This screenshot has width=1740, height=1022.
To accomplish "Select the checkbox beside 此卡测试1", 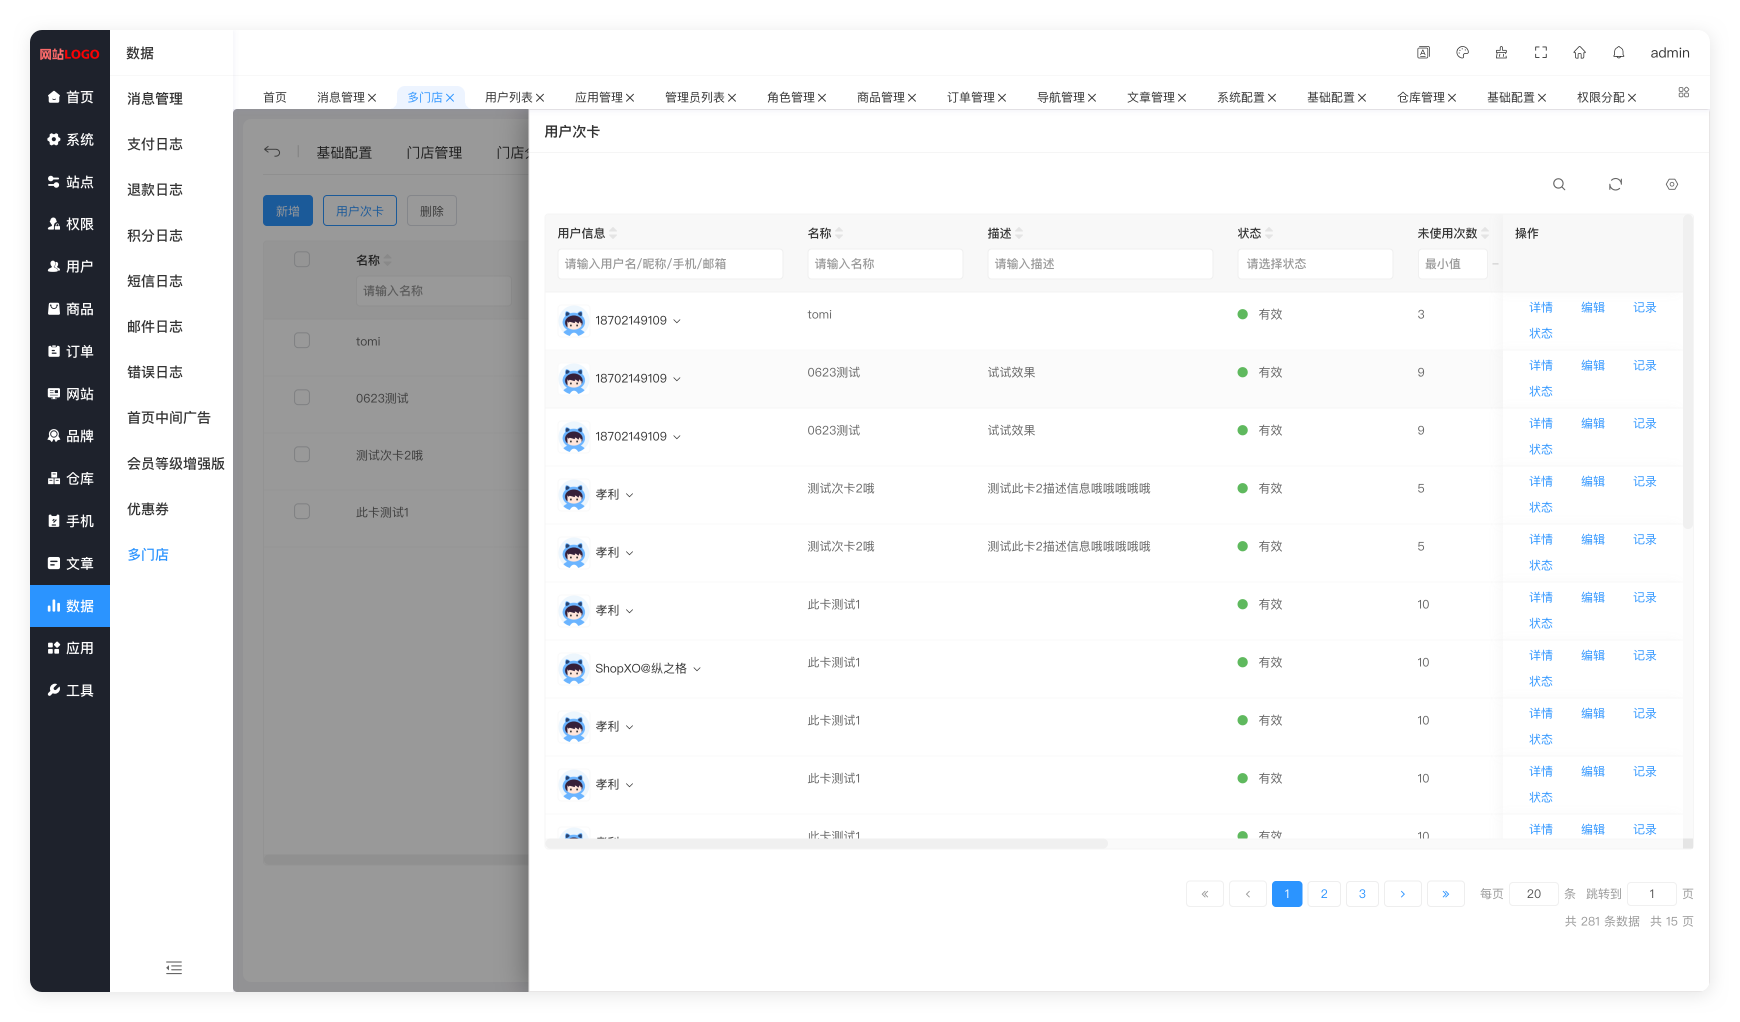I will point(302,512).
